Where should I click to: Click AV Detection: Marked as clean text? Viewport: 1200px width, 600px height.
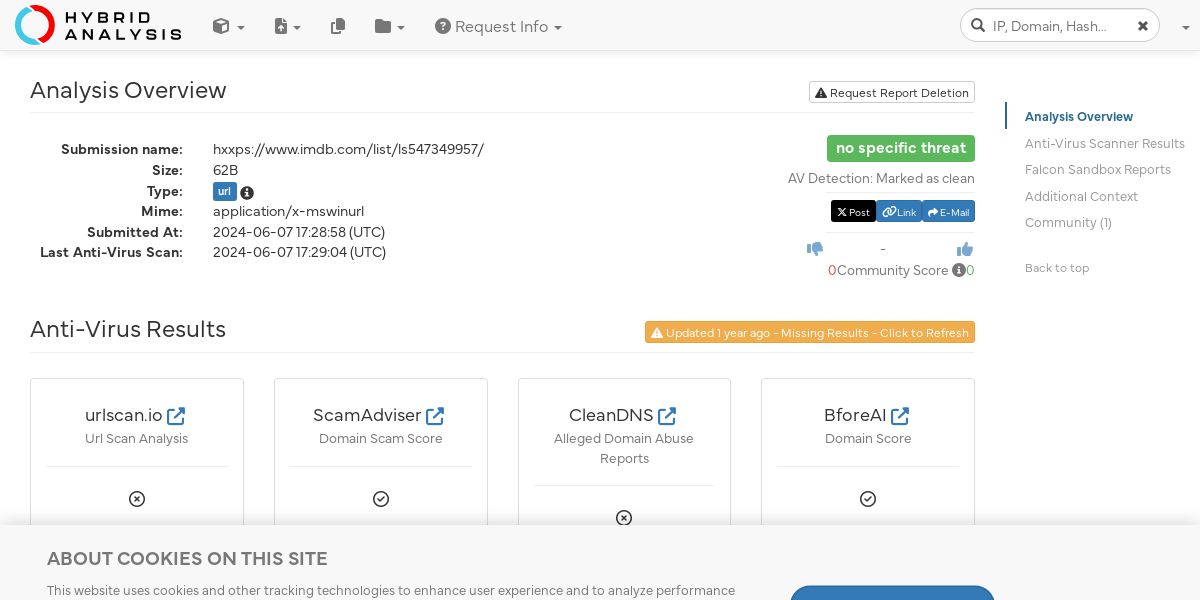[x=881, y=179]
